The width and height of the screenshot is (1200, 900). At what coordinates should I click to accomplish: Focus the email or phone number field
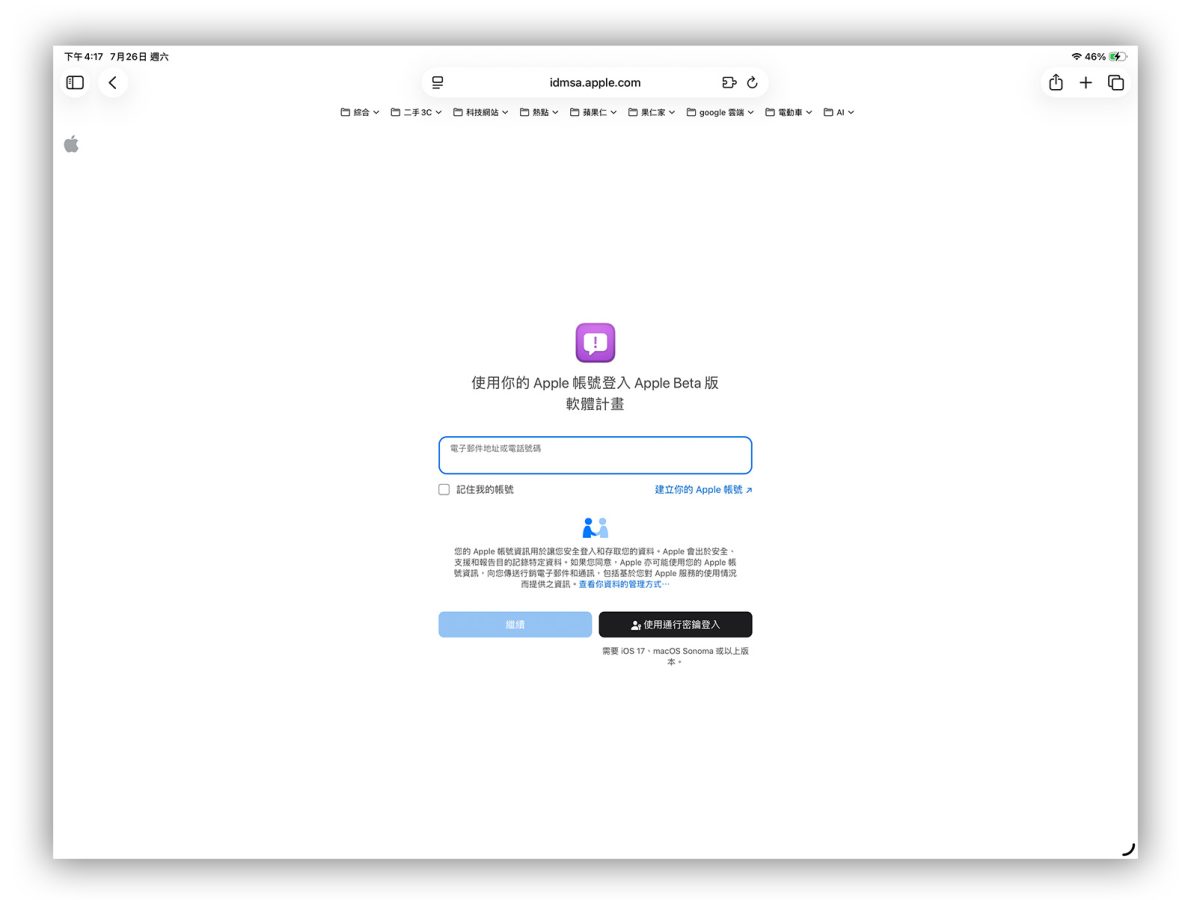pyautogui.click(x=595, y=455)
